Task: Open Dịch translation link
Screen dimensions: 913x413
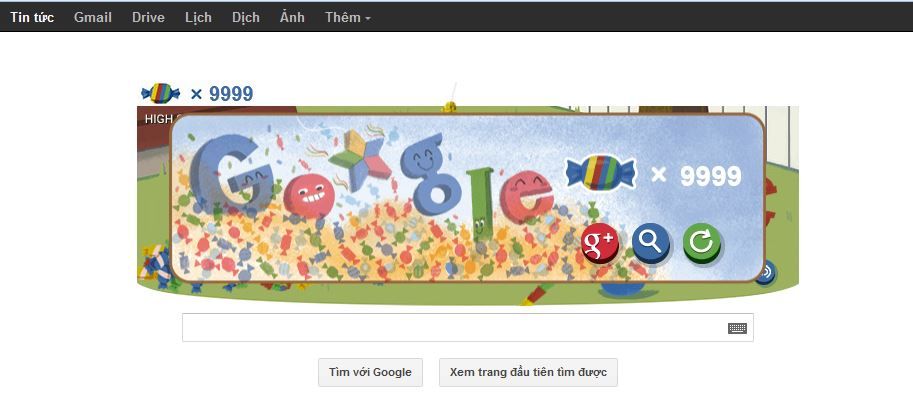Action: [246, 17]
